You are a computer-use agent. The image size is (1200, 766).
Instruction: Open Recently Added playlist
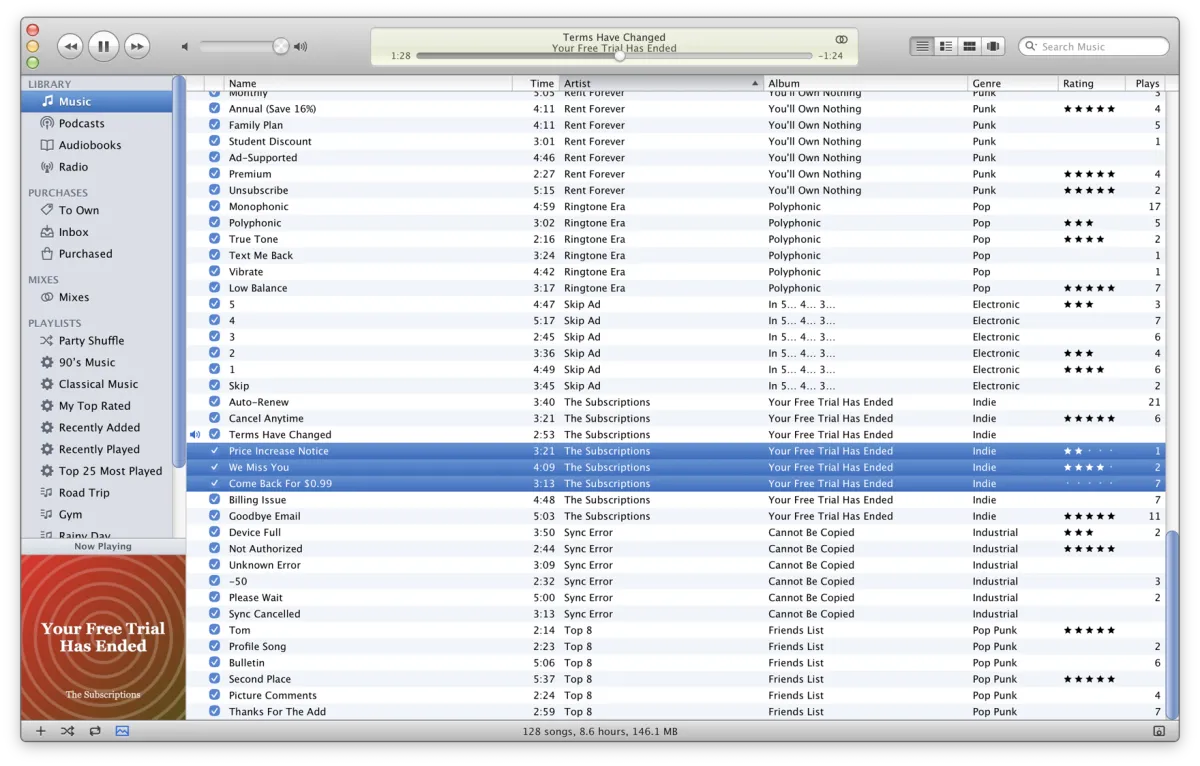(x=97, y=427)
